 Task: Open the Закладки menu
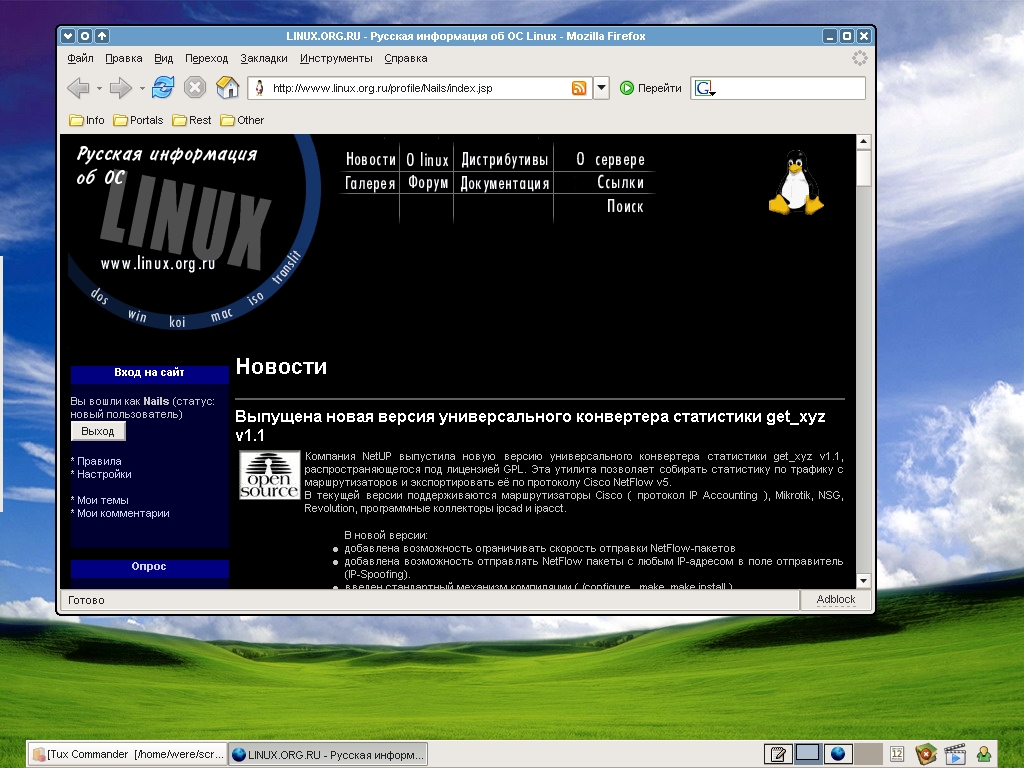264,58
